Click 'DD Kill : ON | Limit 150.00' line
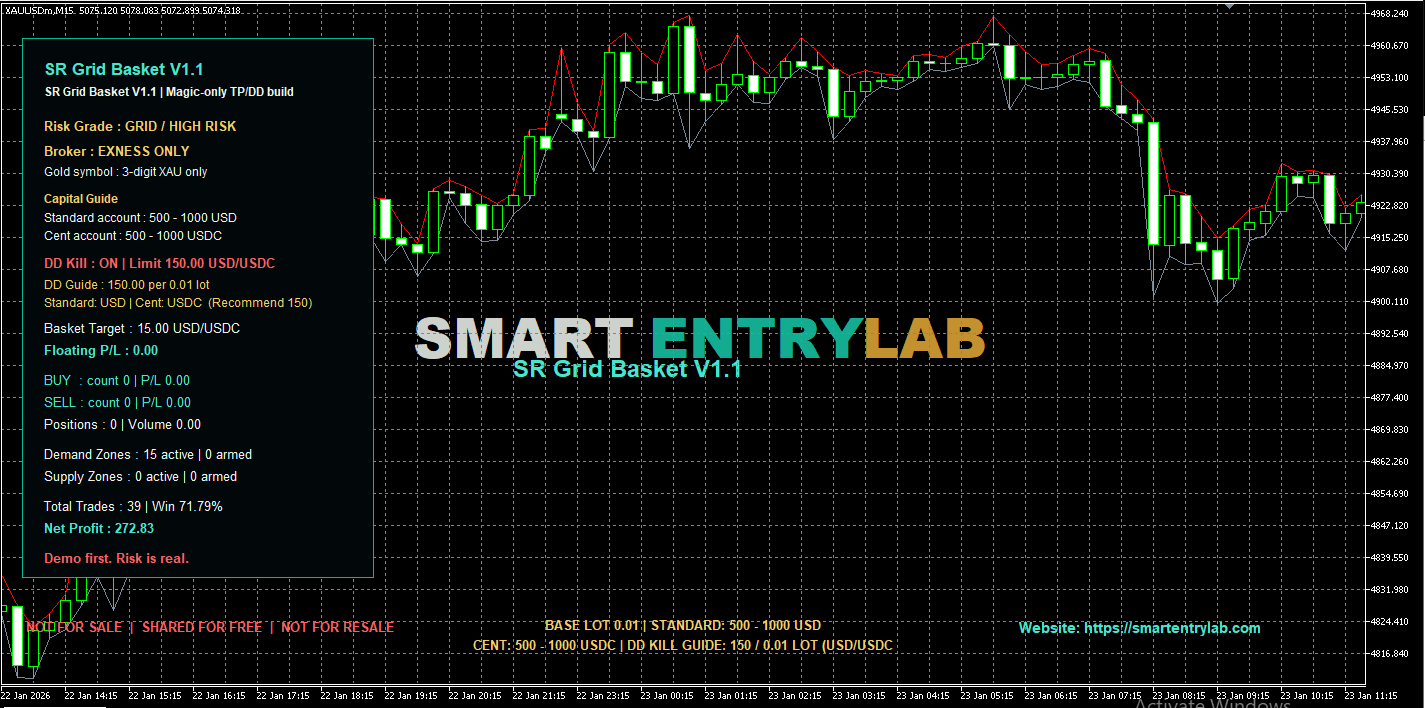 click(x=159, y=264)
